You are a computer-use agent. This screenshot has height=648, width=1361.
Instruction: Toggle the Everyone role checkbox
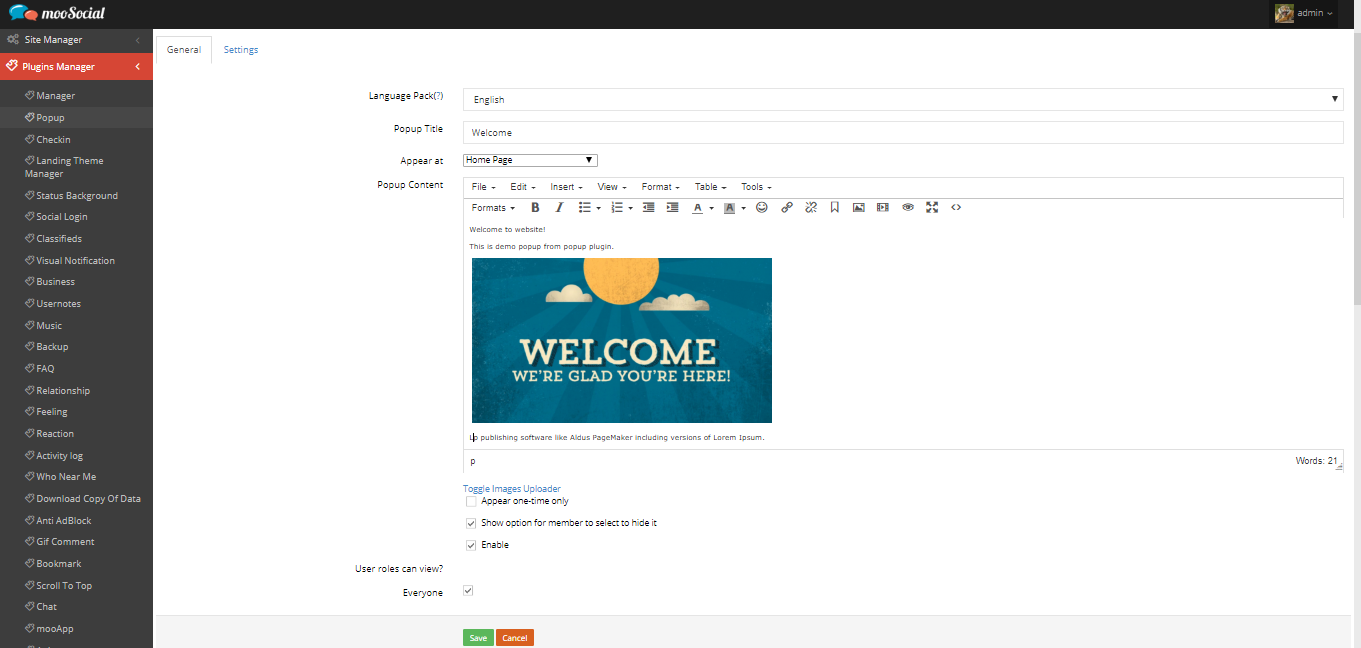coord(468,591)
